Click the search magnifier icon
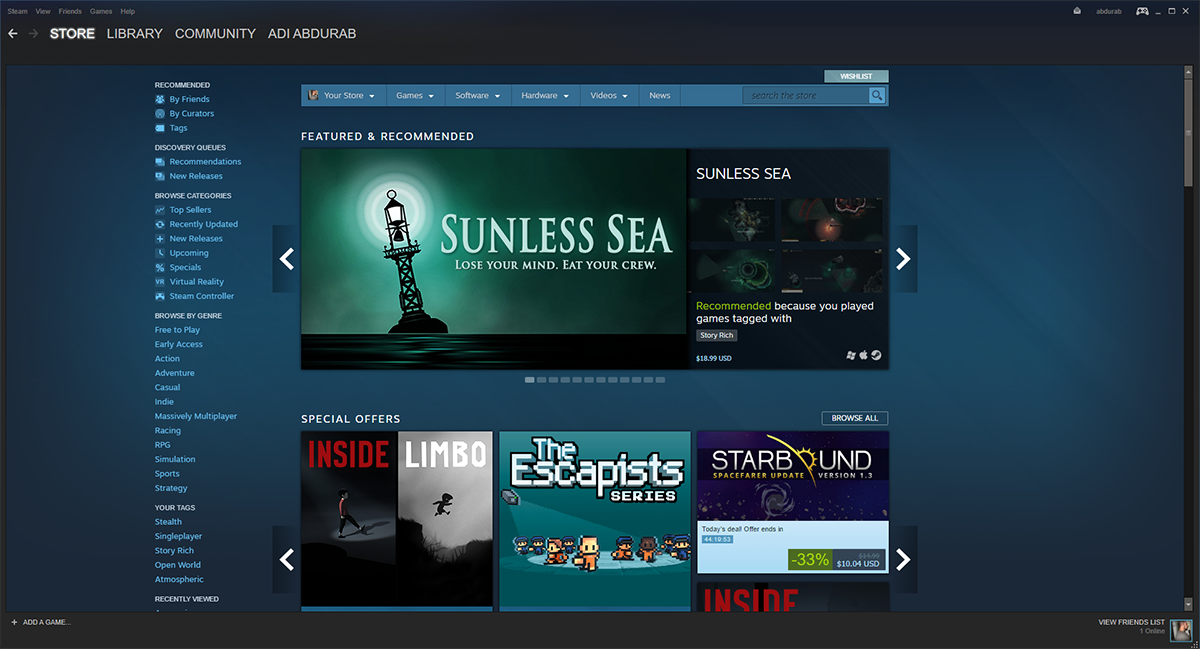This screenshot has width=1200, height=649. click(877, 95)
